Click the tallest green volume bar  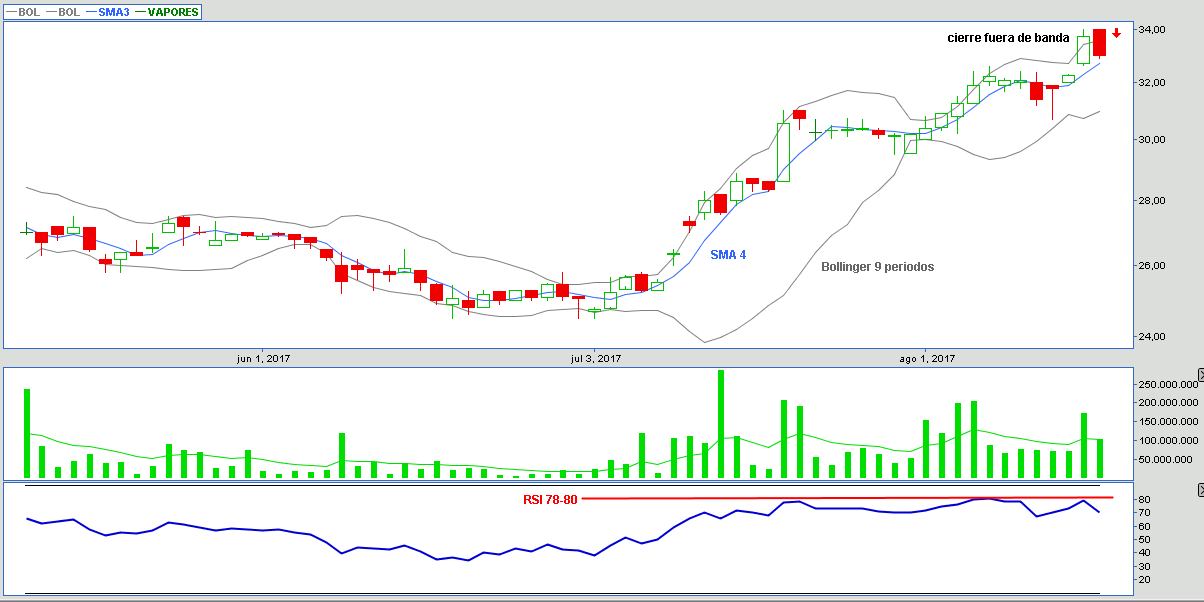720,424
